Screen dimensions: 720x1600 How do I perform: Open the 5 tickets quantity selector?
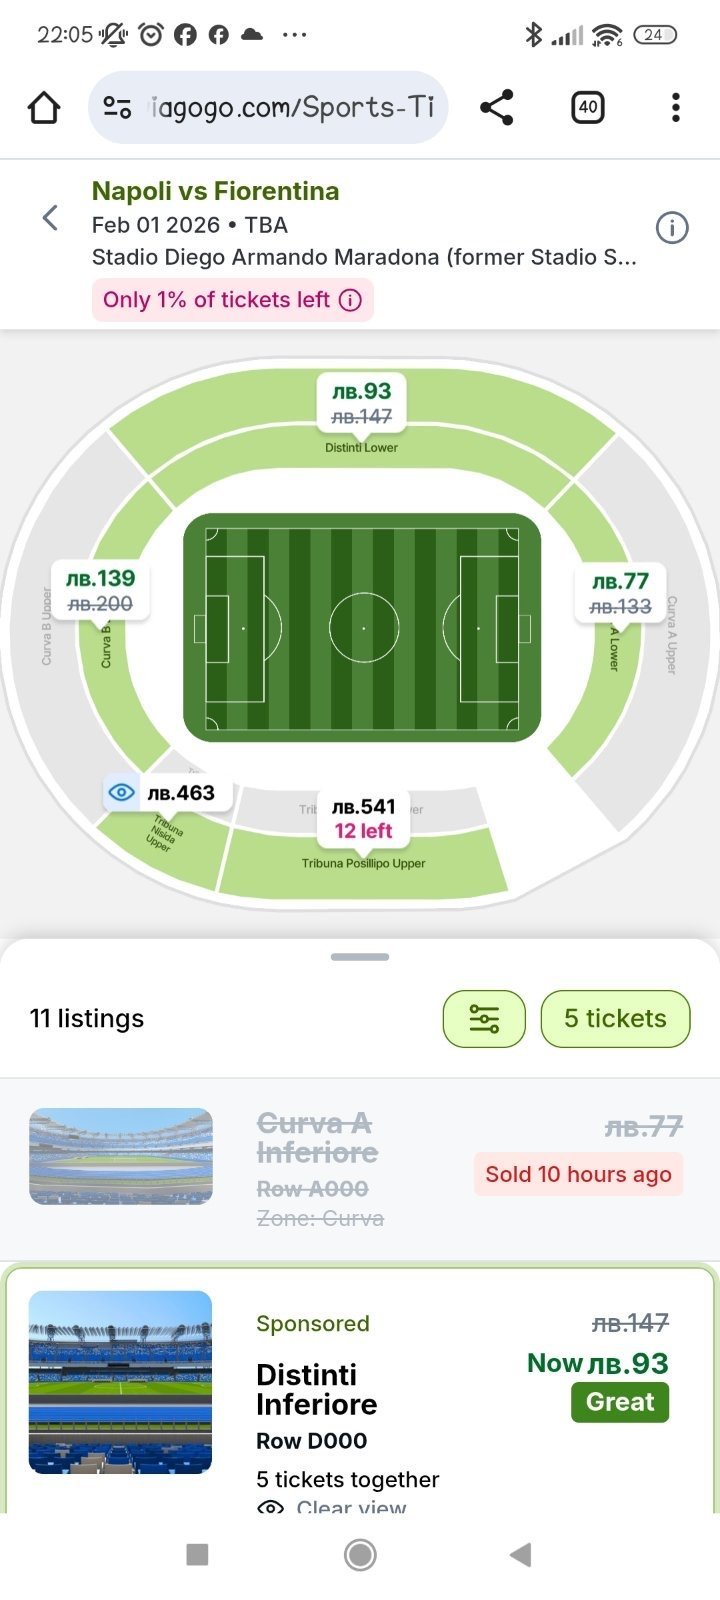[x=615, y=1019]
